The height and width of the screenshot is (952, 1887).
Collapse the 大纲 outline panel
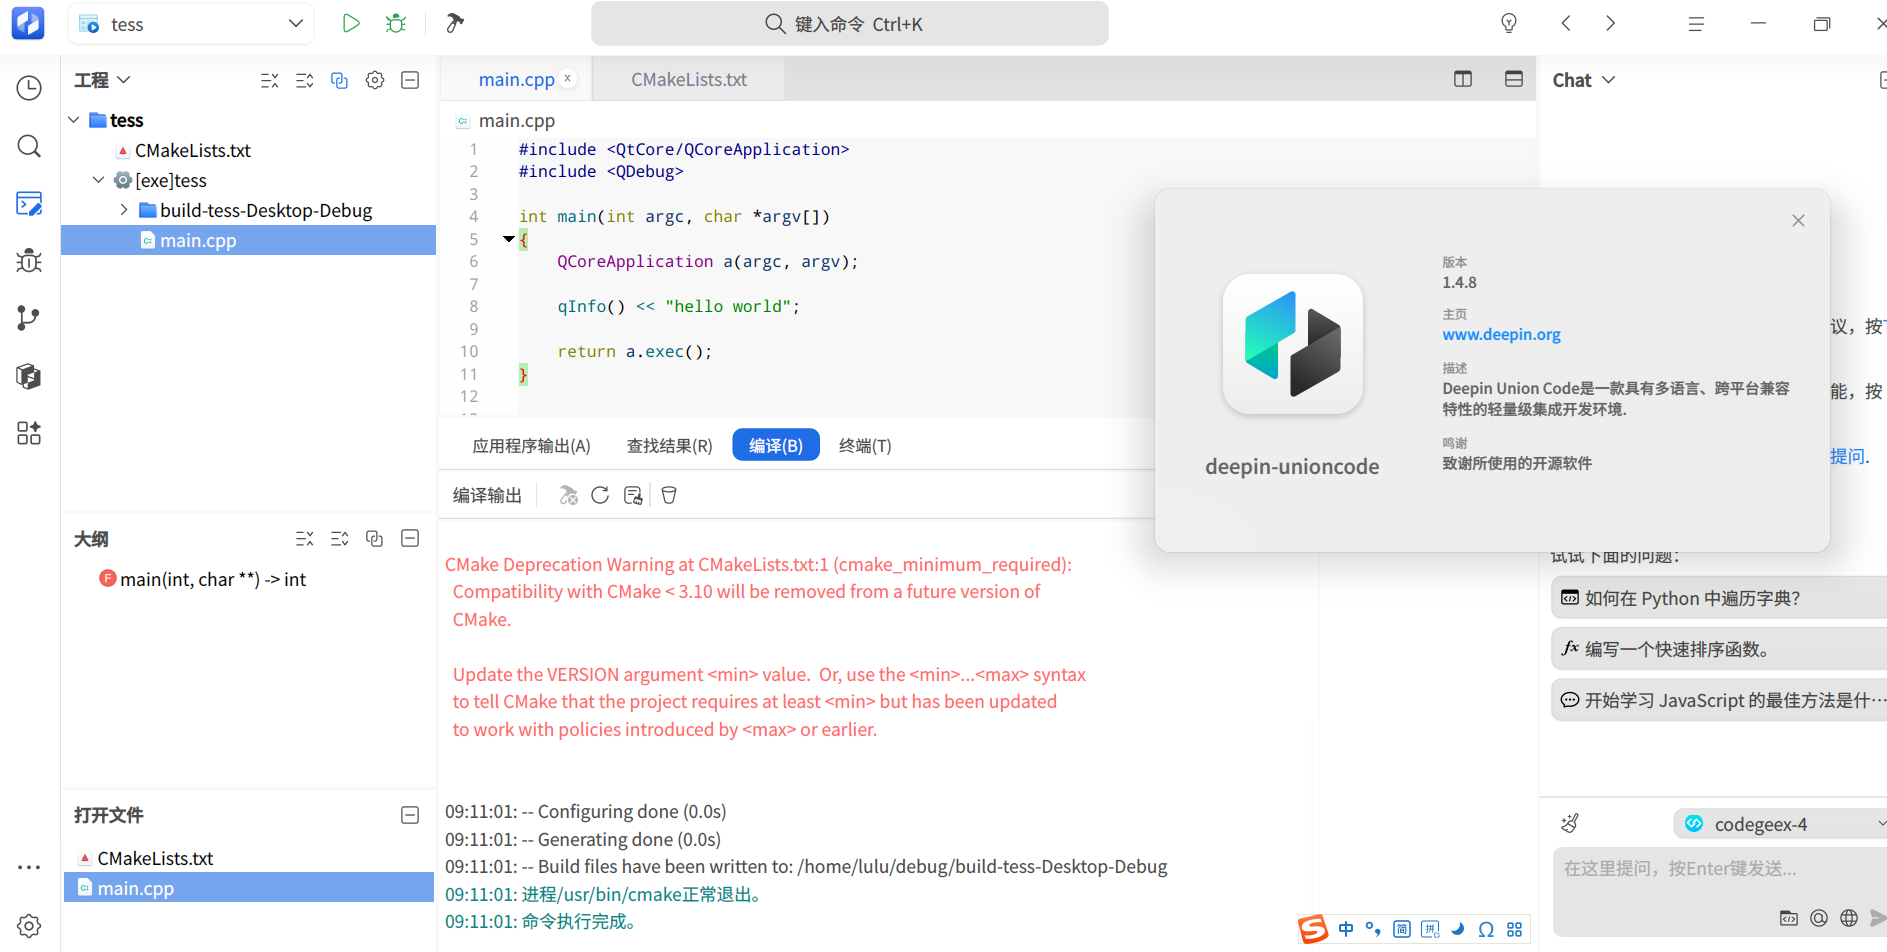point(410,538)
